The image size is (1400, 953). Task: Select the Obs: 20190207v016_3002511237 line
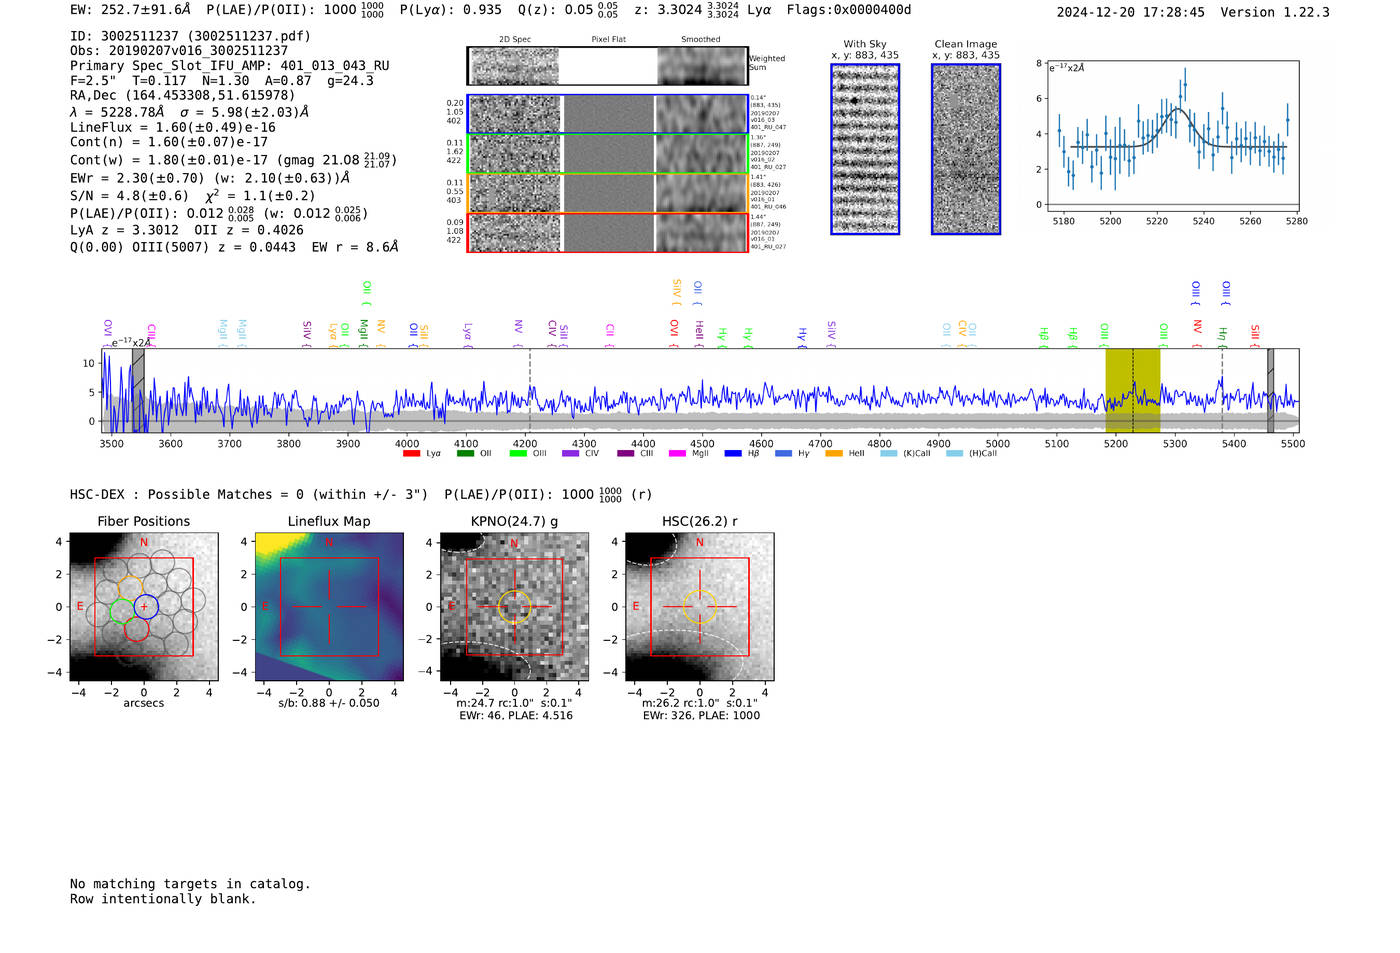pos(179,50)
